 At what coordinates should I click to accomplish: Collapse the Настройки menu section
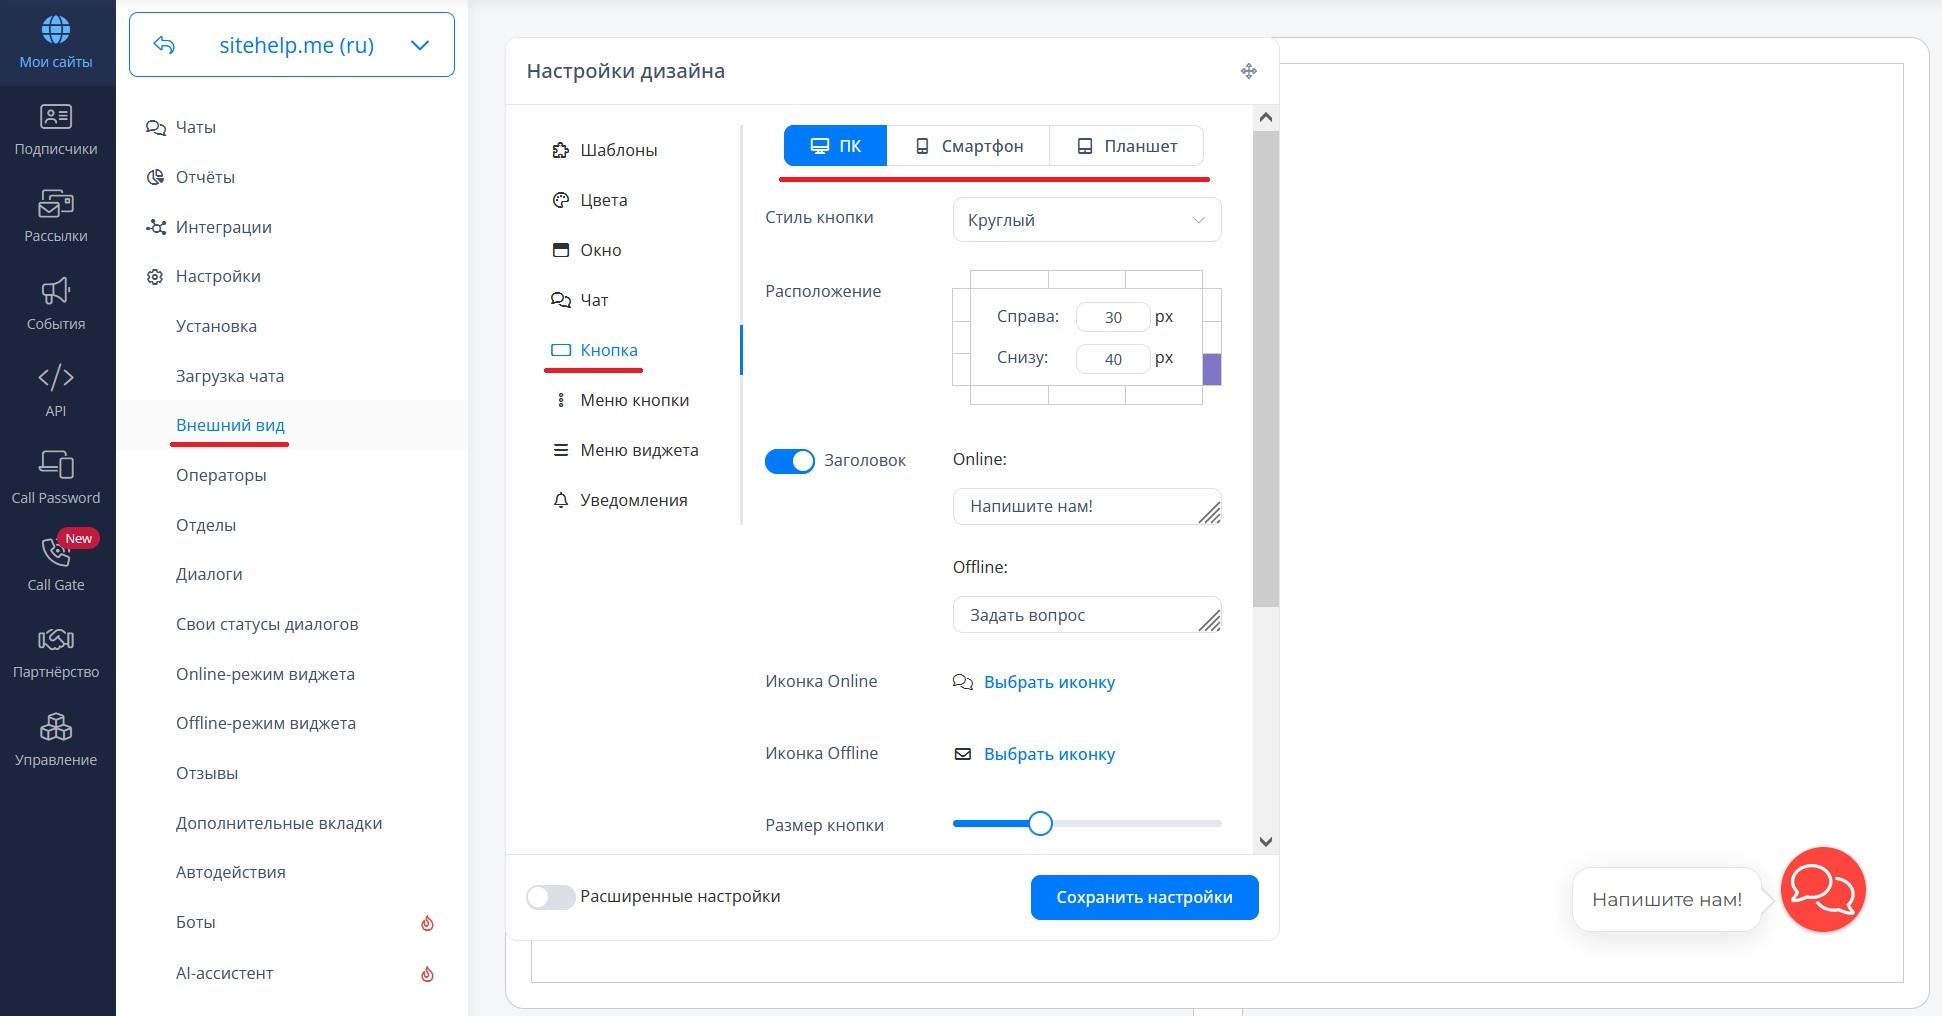217,276
